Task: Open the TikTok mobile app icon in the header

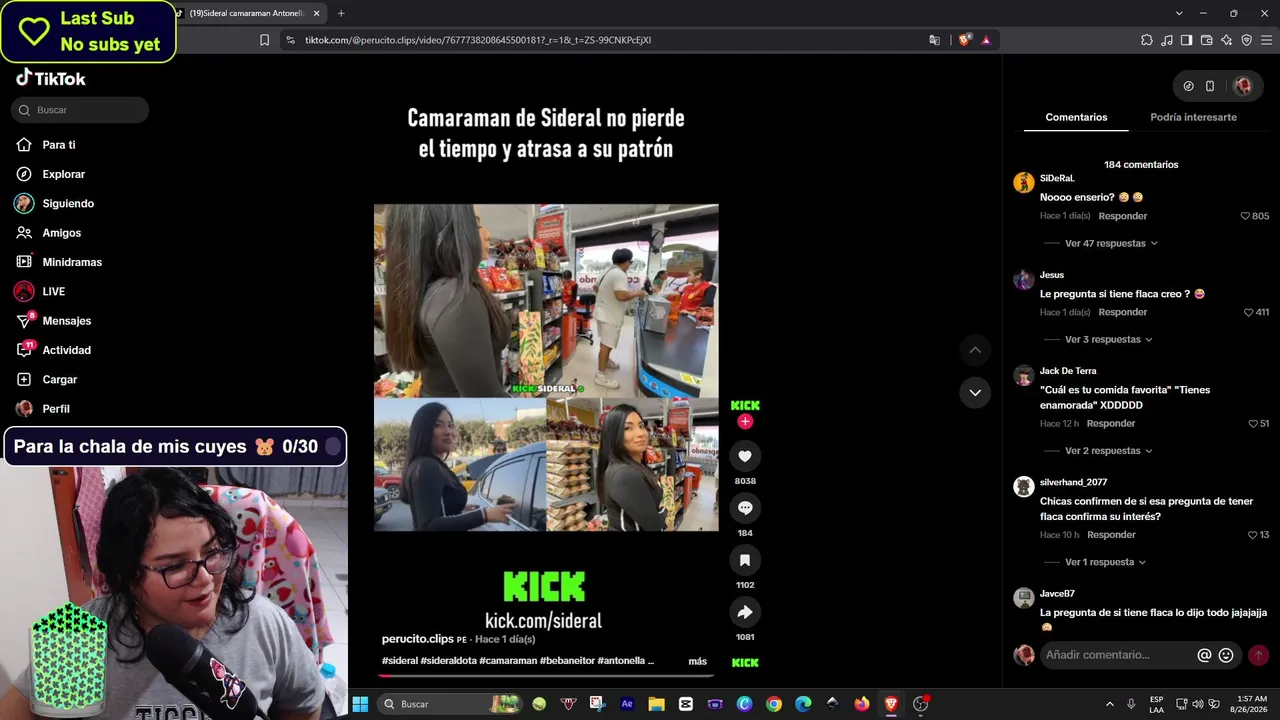Action: tap(1210, 86)
